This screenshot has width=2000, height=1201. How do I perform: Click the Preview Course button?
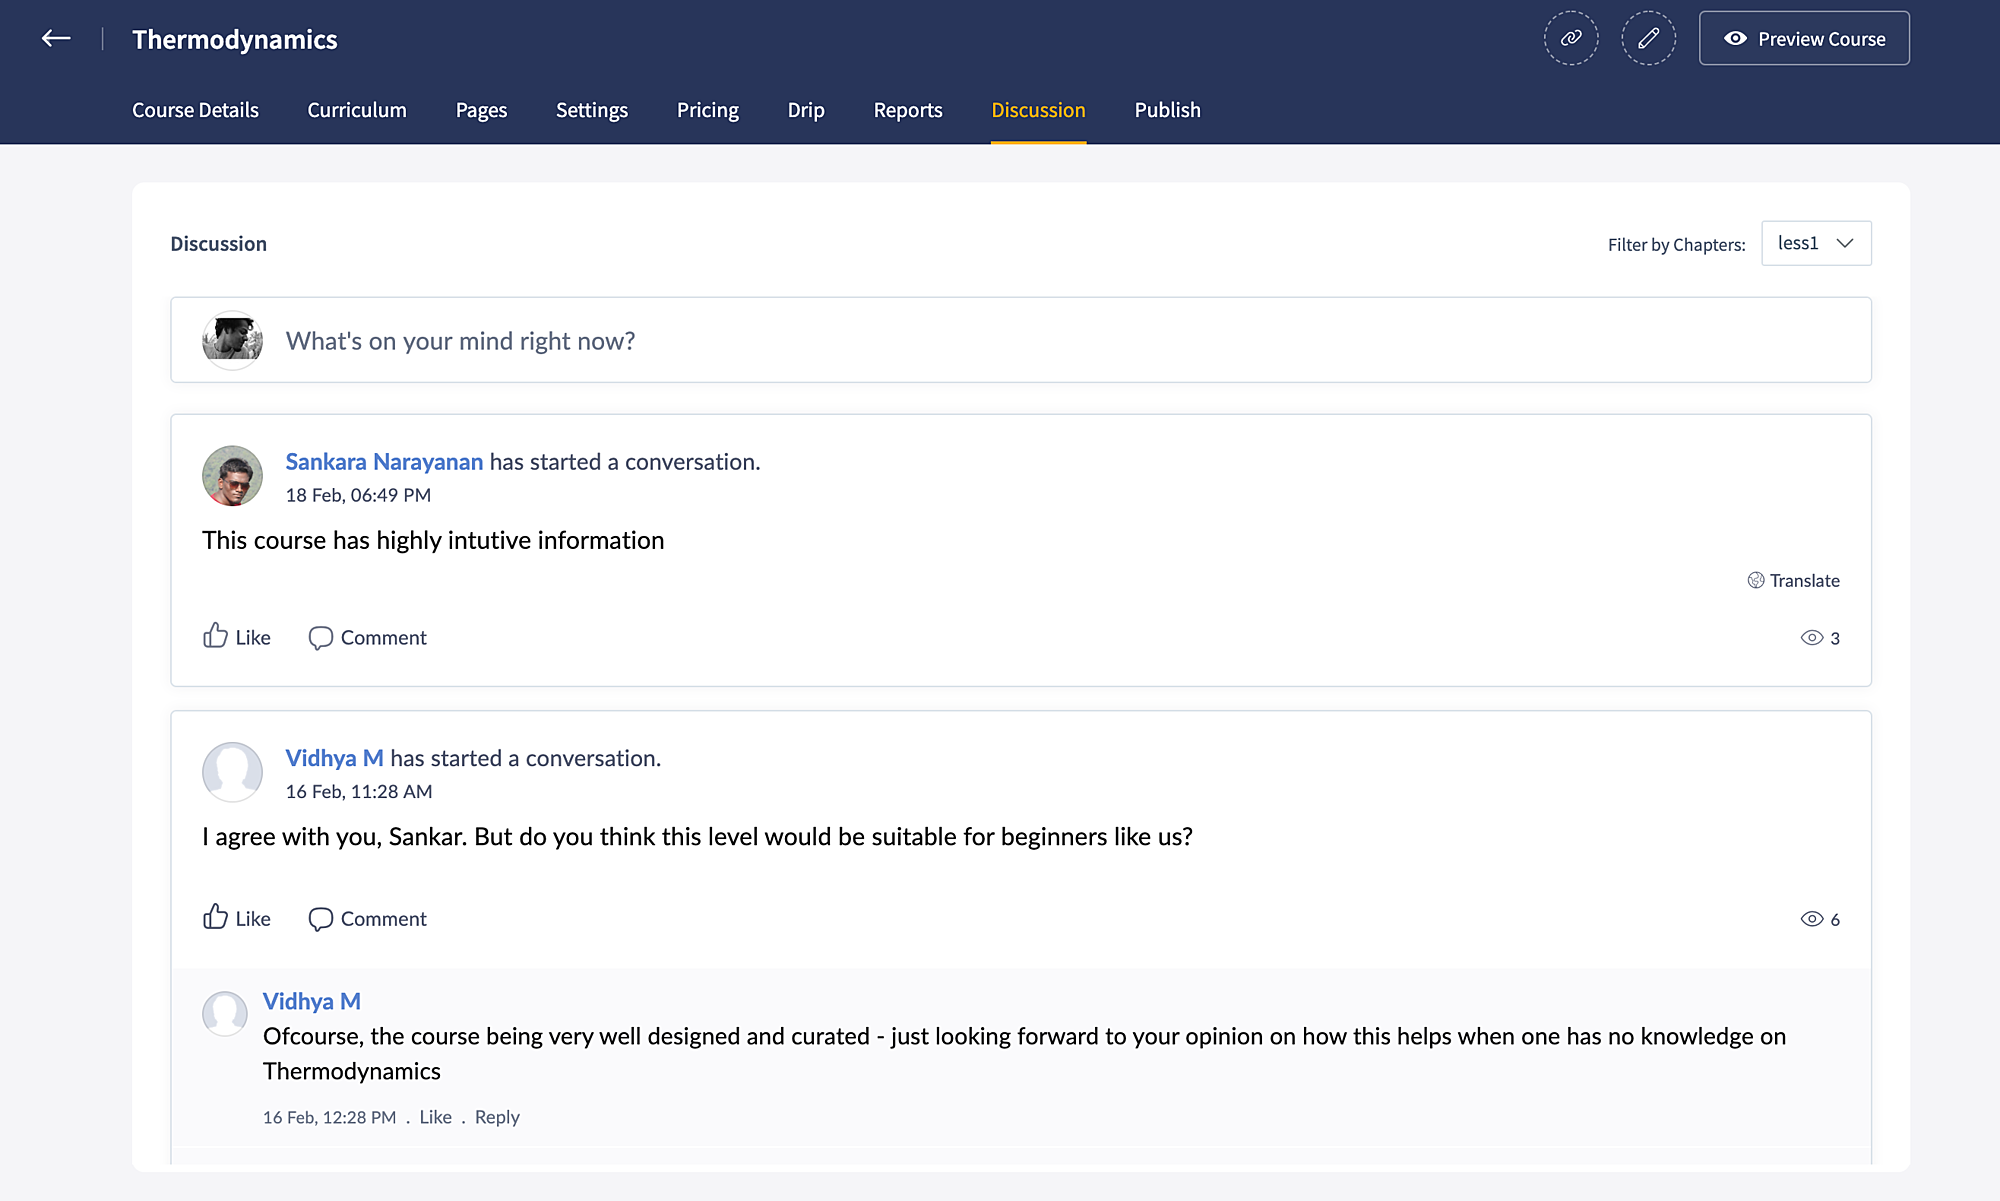[1803, 39]
